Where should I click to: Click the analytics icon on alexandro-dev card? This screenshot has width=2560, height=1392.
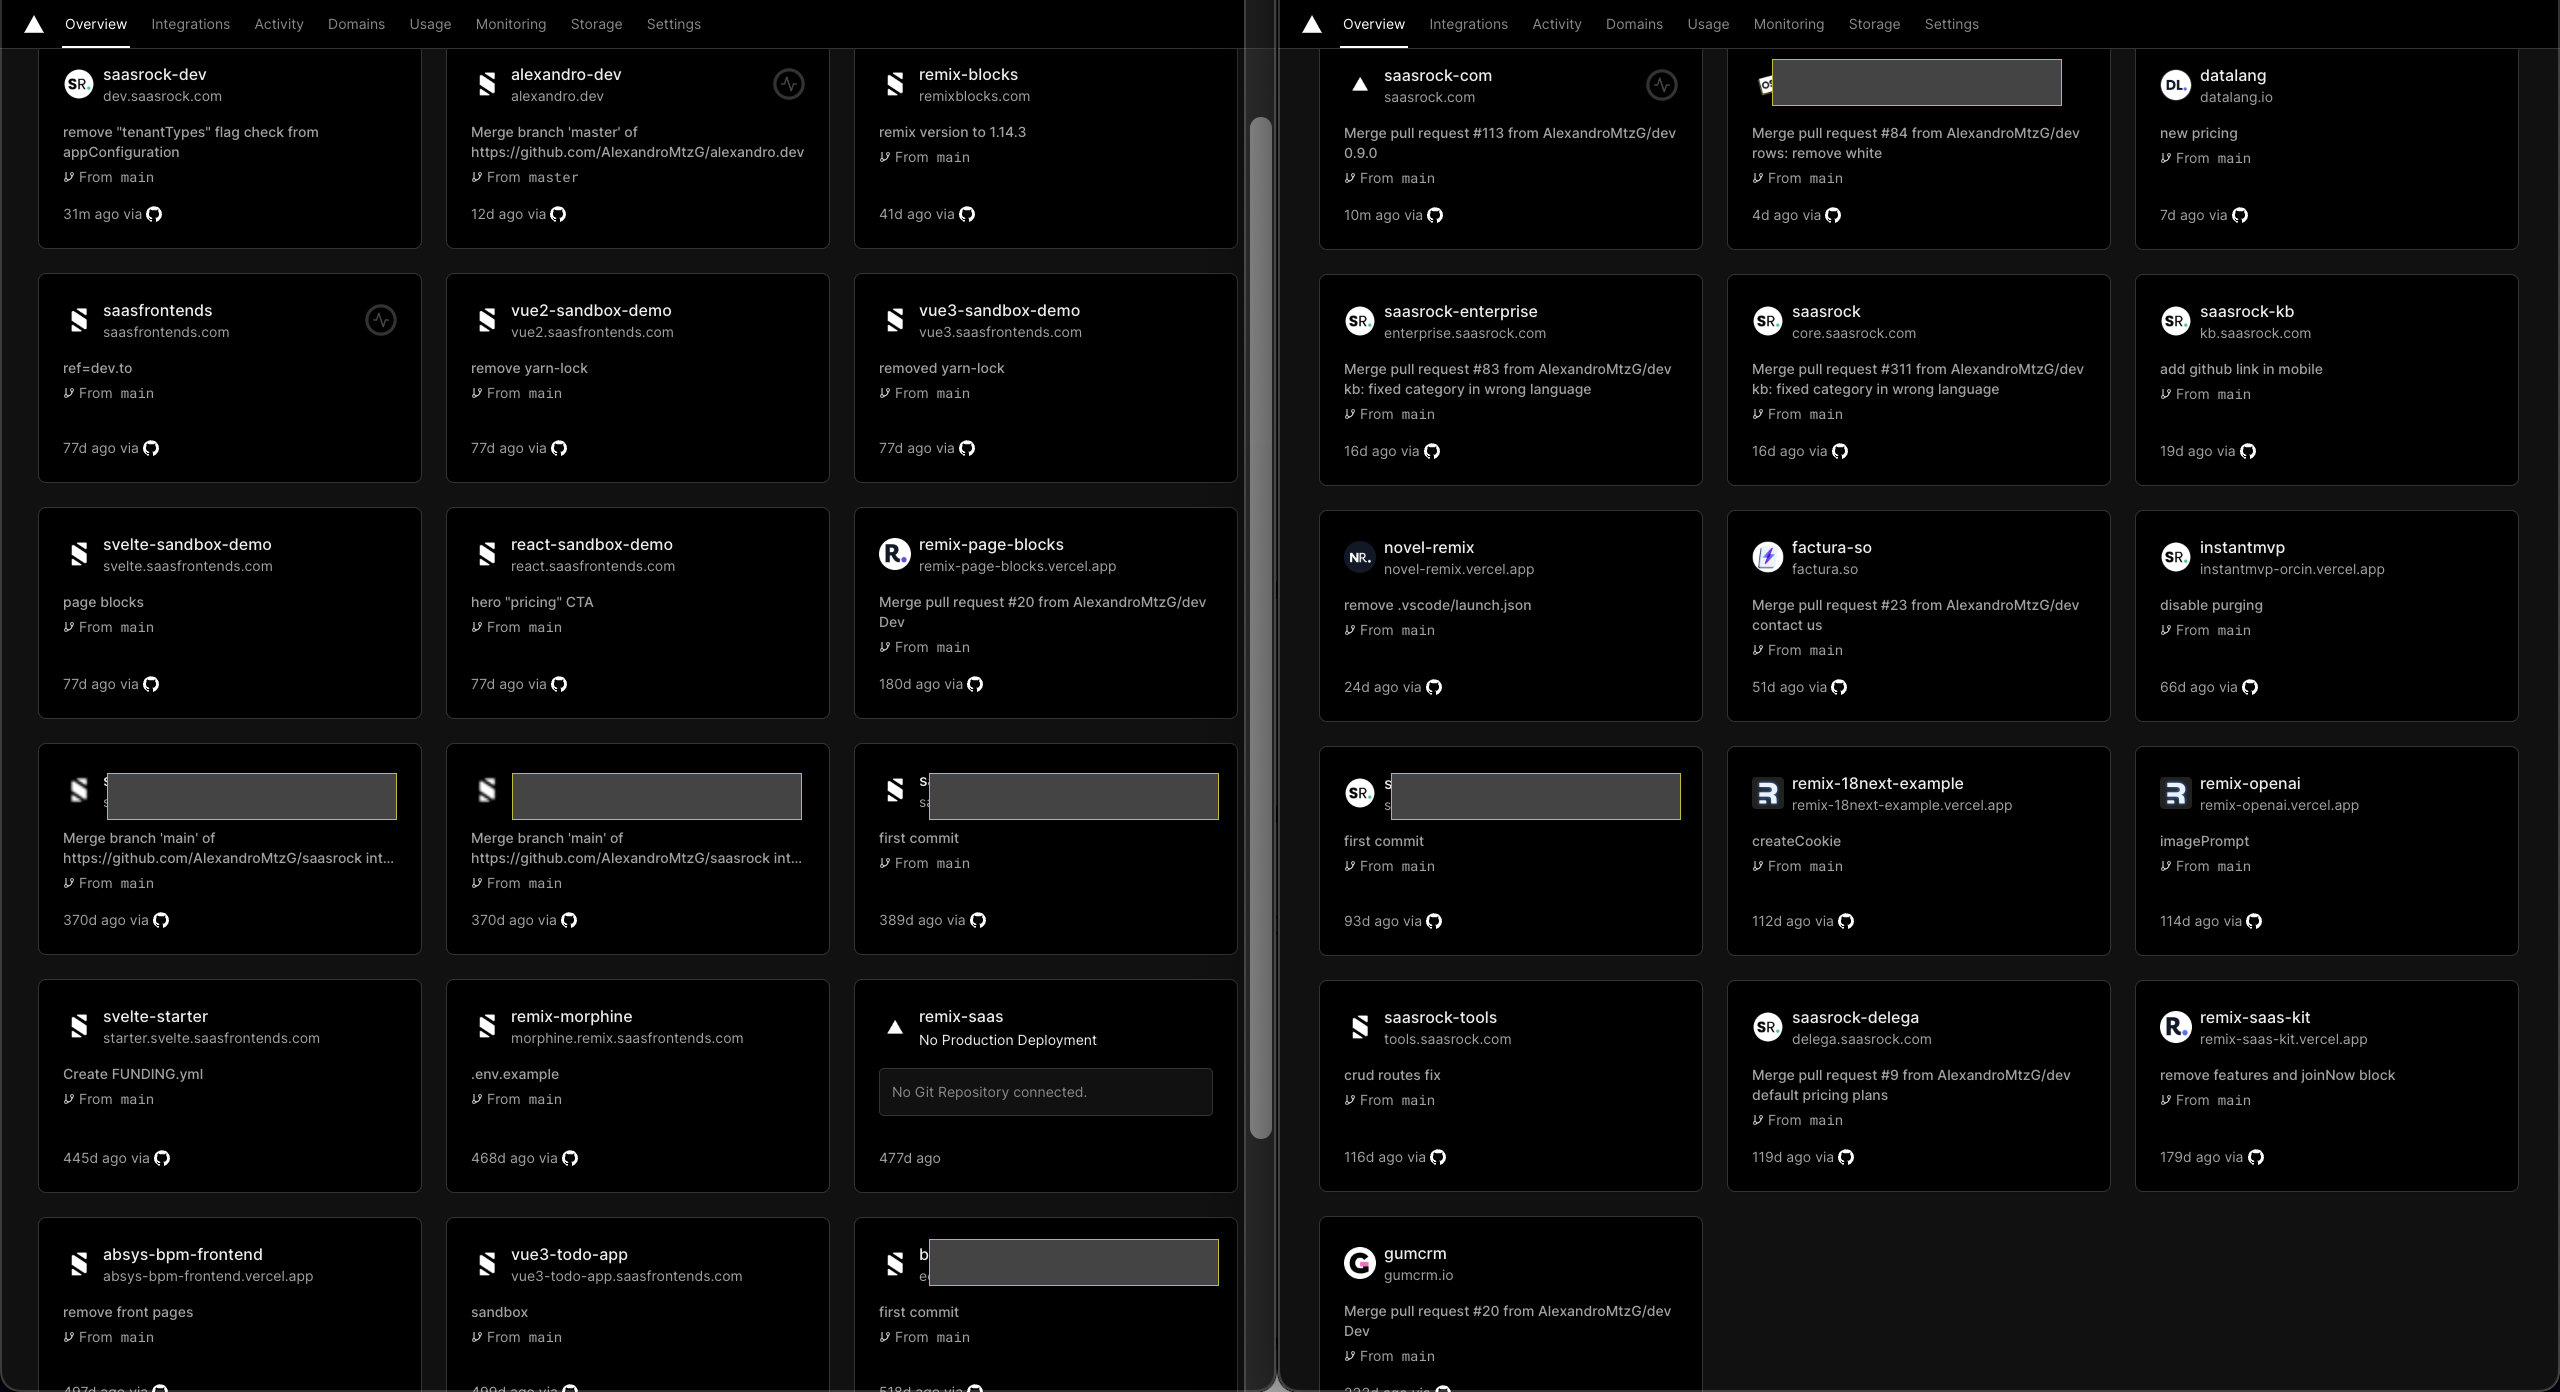pos(789,84)
